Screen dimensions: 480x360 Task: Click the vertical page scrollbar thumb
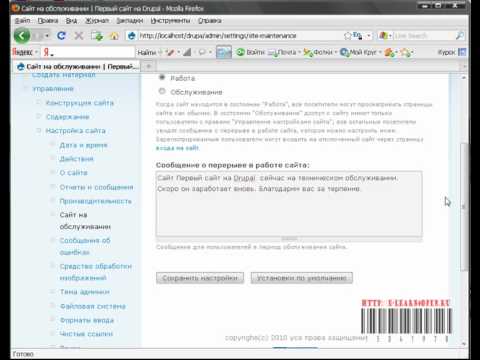coord(463,207)
